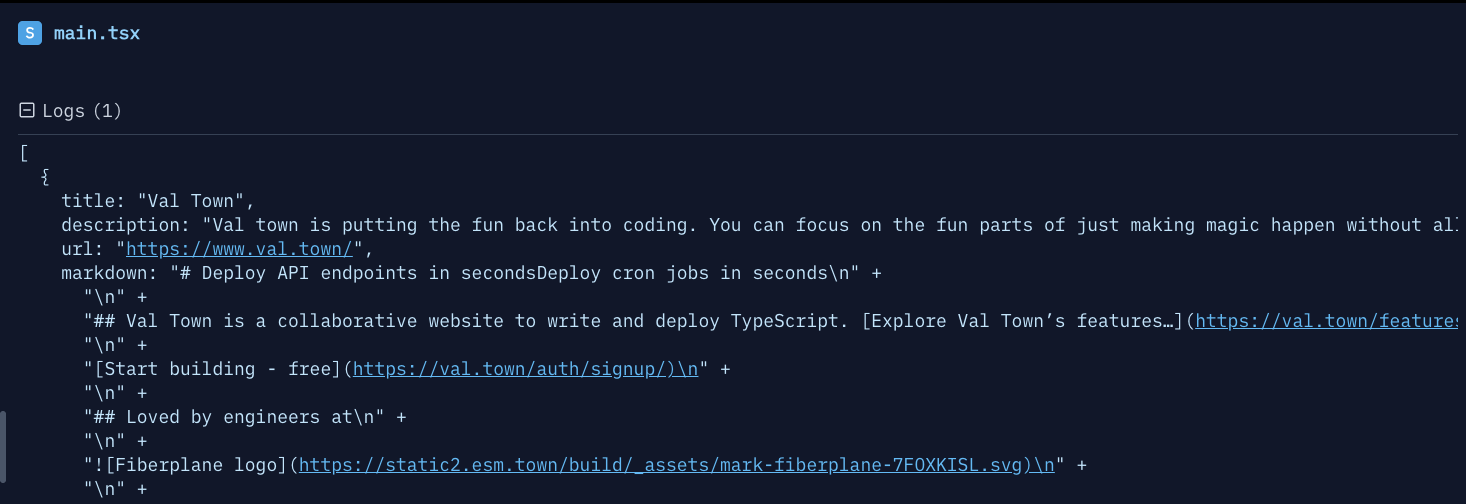Click the "[Start building - free]" text
The image size is (1466, 504).
(x=213, y=369)
